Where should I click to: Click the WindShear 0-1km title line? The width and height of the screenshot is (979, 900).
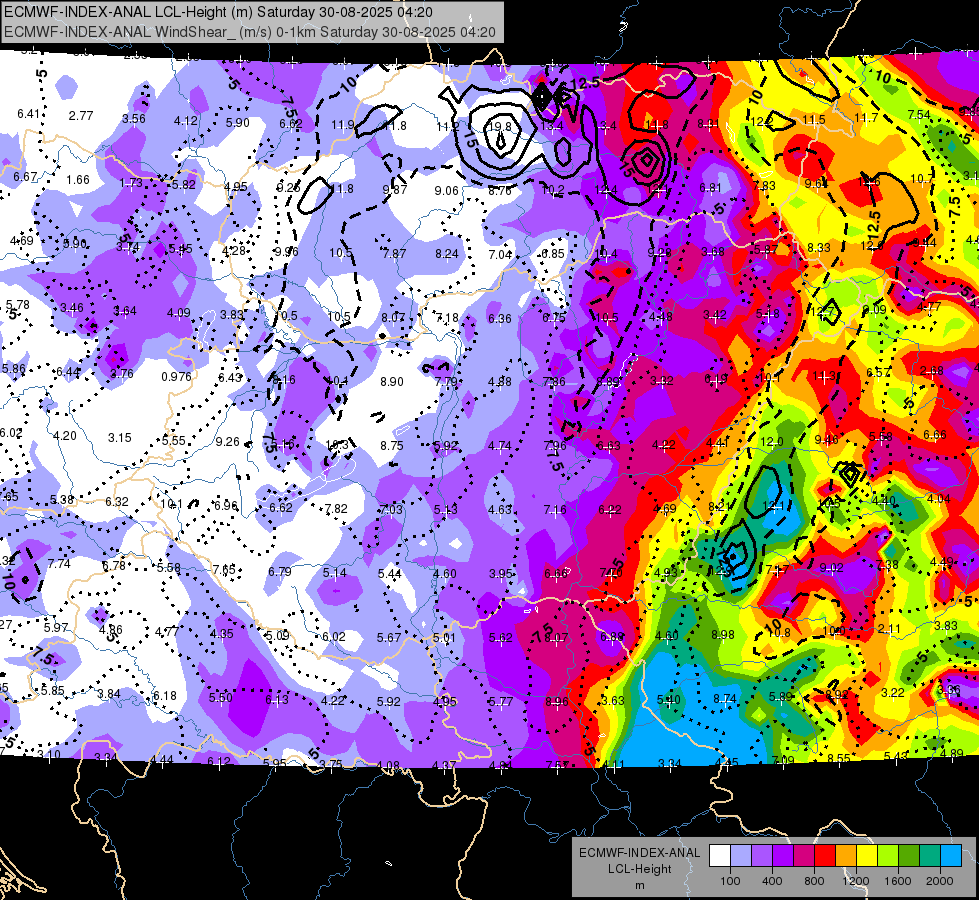coord(250,32)
